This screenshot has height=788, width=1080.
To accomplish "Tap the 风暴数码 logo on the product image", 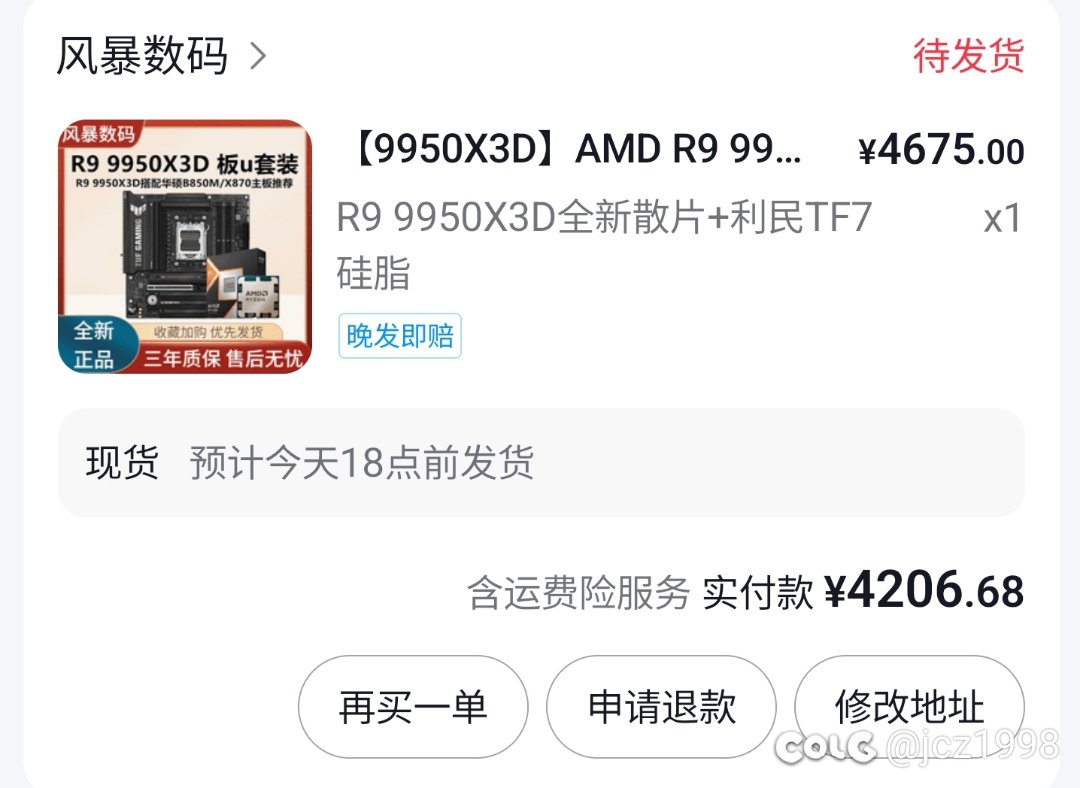I will tap(100, 133).
